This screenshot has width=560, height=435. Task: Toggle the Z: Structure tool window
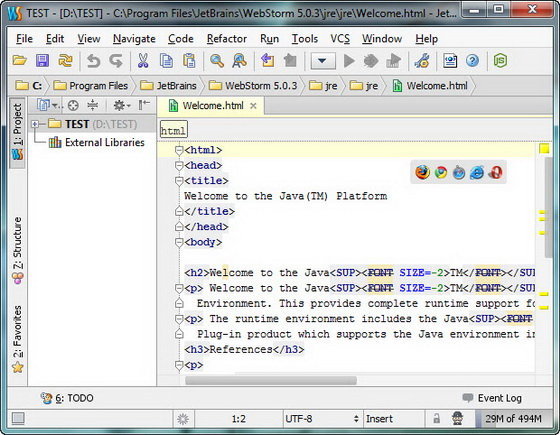(x=18, y=250)
